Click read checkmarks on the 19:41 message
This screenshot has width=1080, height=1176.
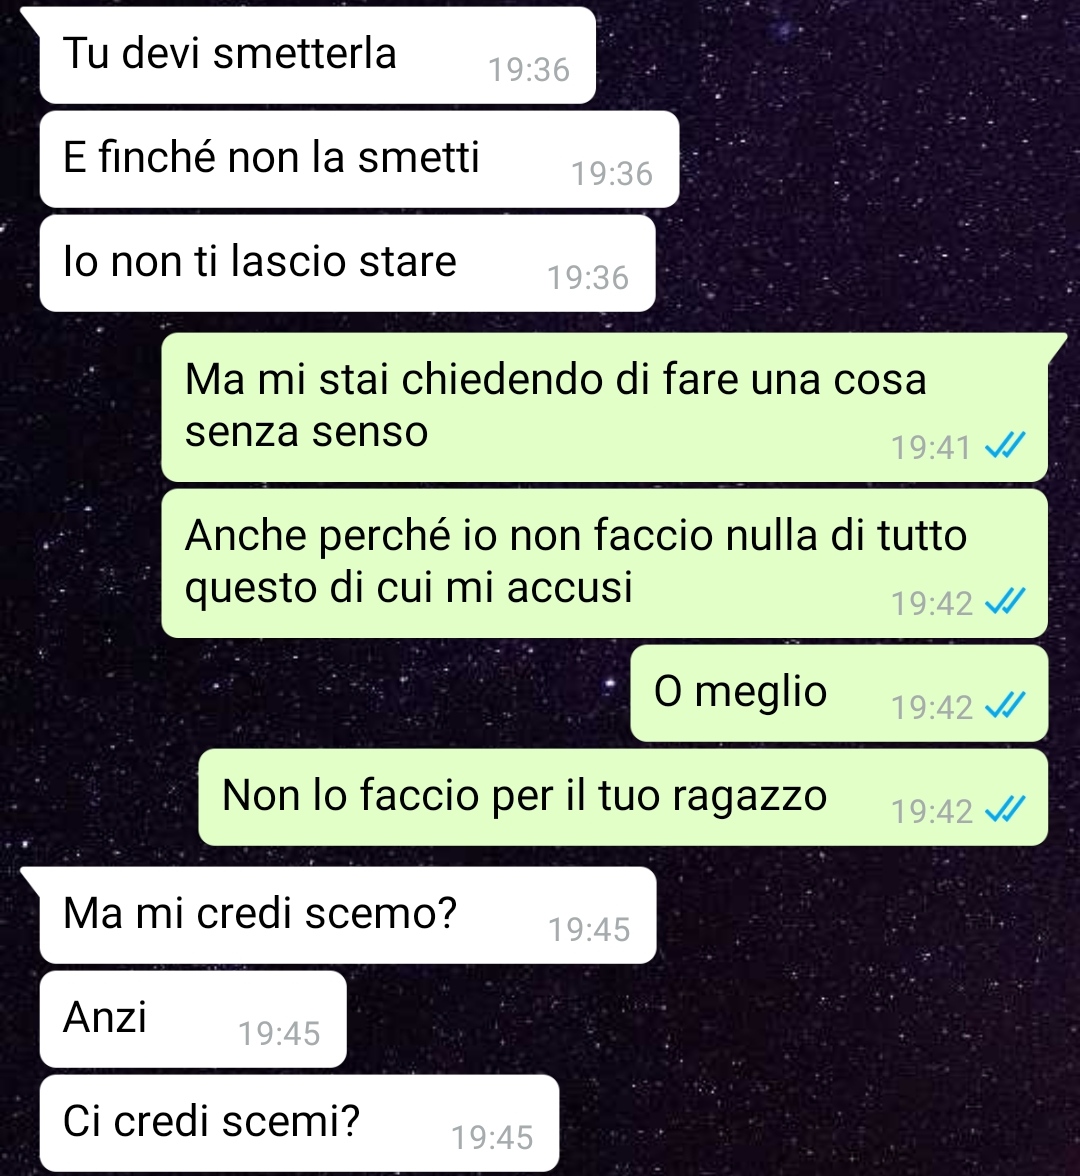(x=1004, y=447)
